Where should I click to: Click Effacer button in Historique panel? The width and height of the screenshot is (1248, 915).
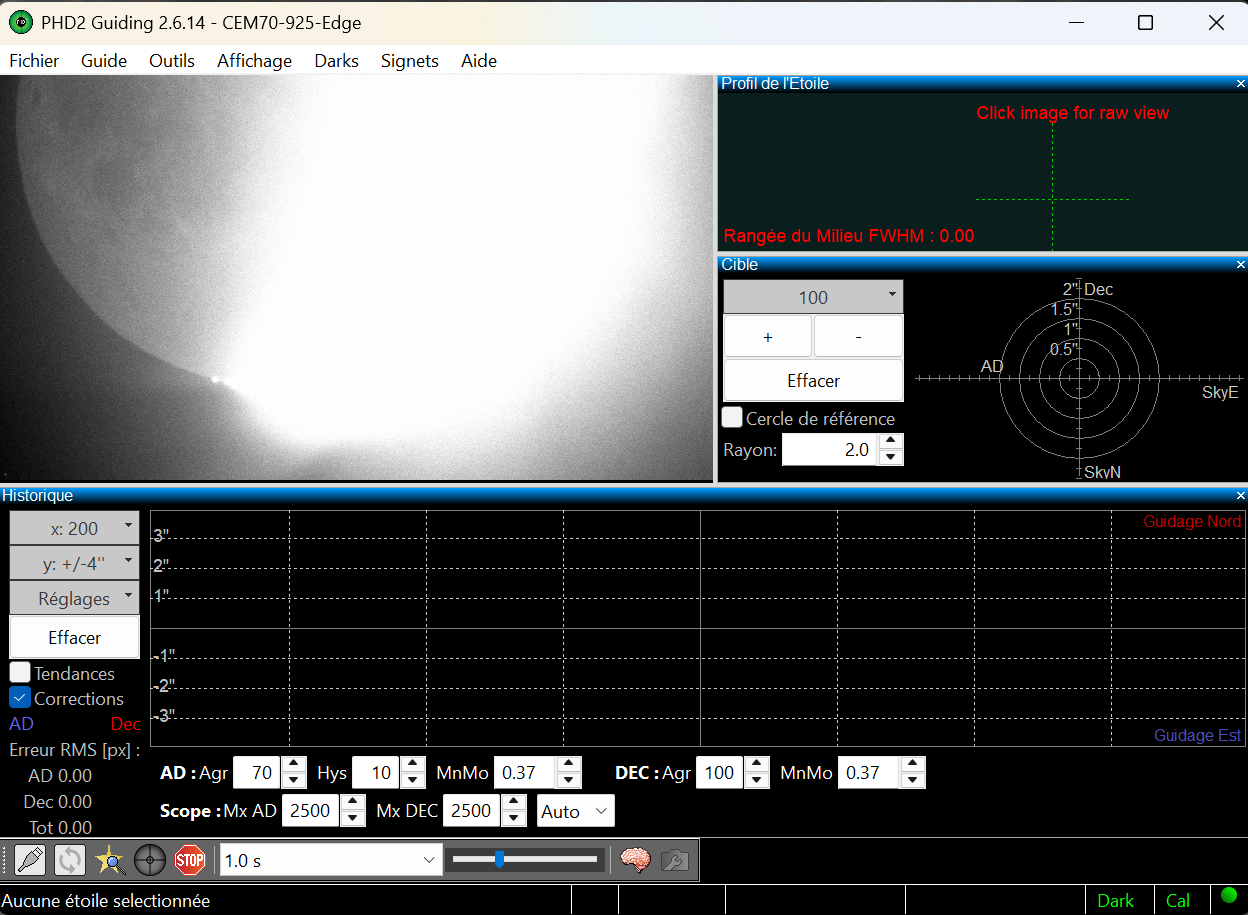coord(74,637)
